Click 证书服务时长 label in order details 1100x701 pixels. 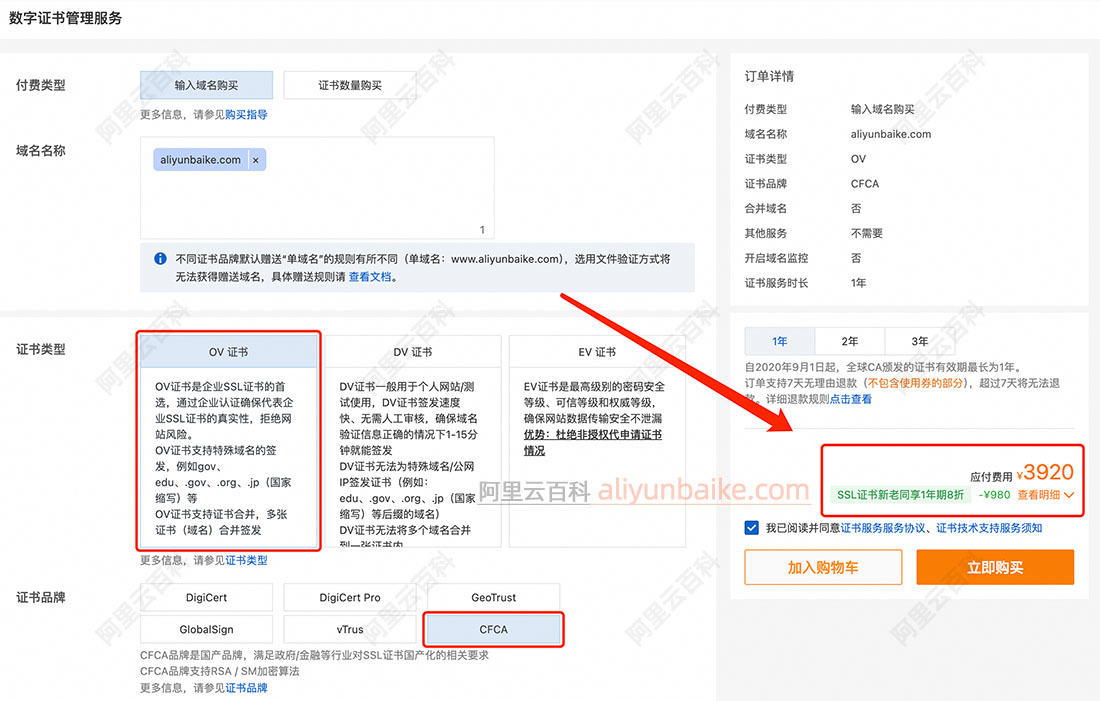point(777,283)
